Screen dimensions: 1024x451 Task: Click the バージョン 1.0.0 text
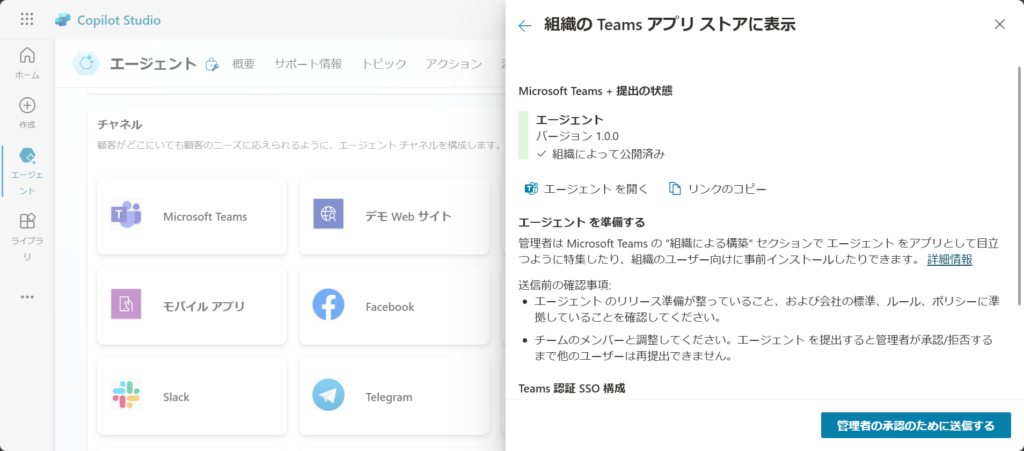point(577,136)
